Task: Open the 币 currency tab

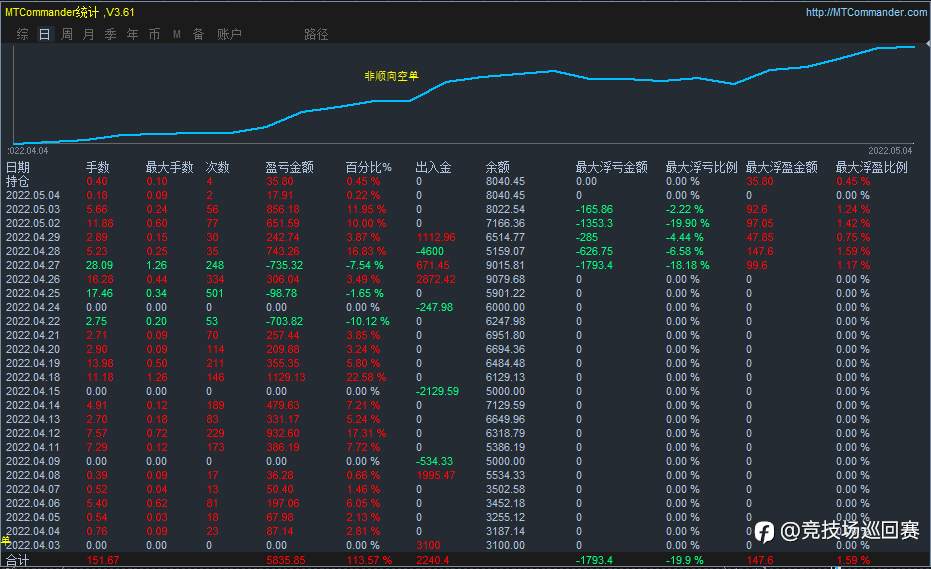Action: 154,34
